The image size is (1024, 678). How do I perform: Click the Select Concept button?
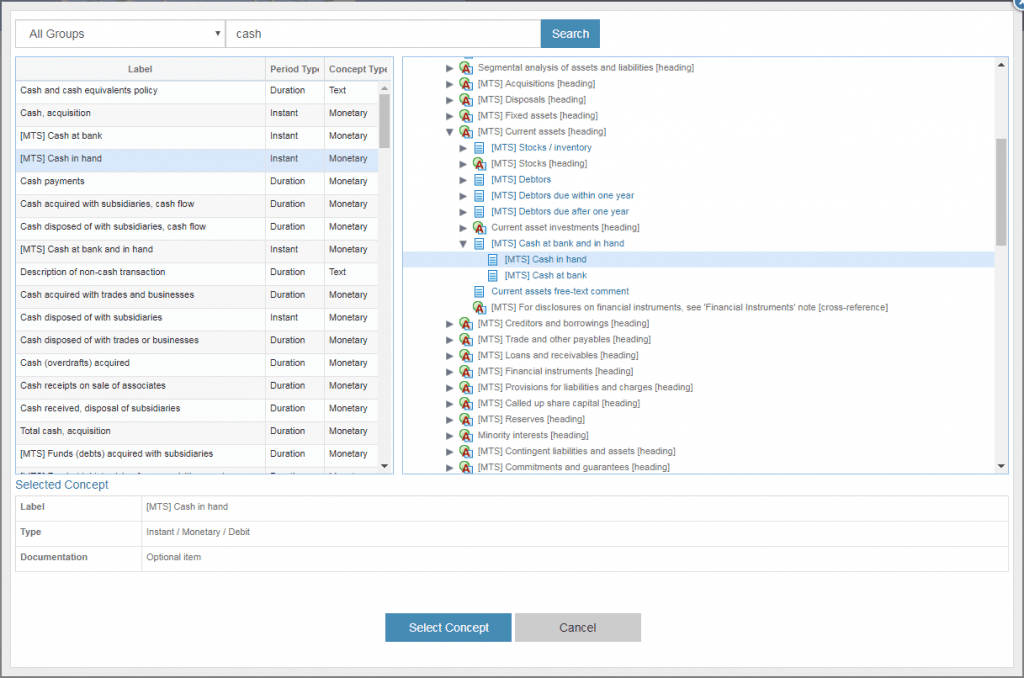448,628
